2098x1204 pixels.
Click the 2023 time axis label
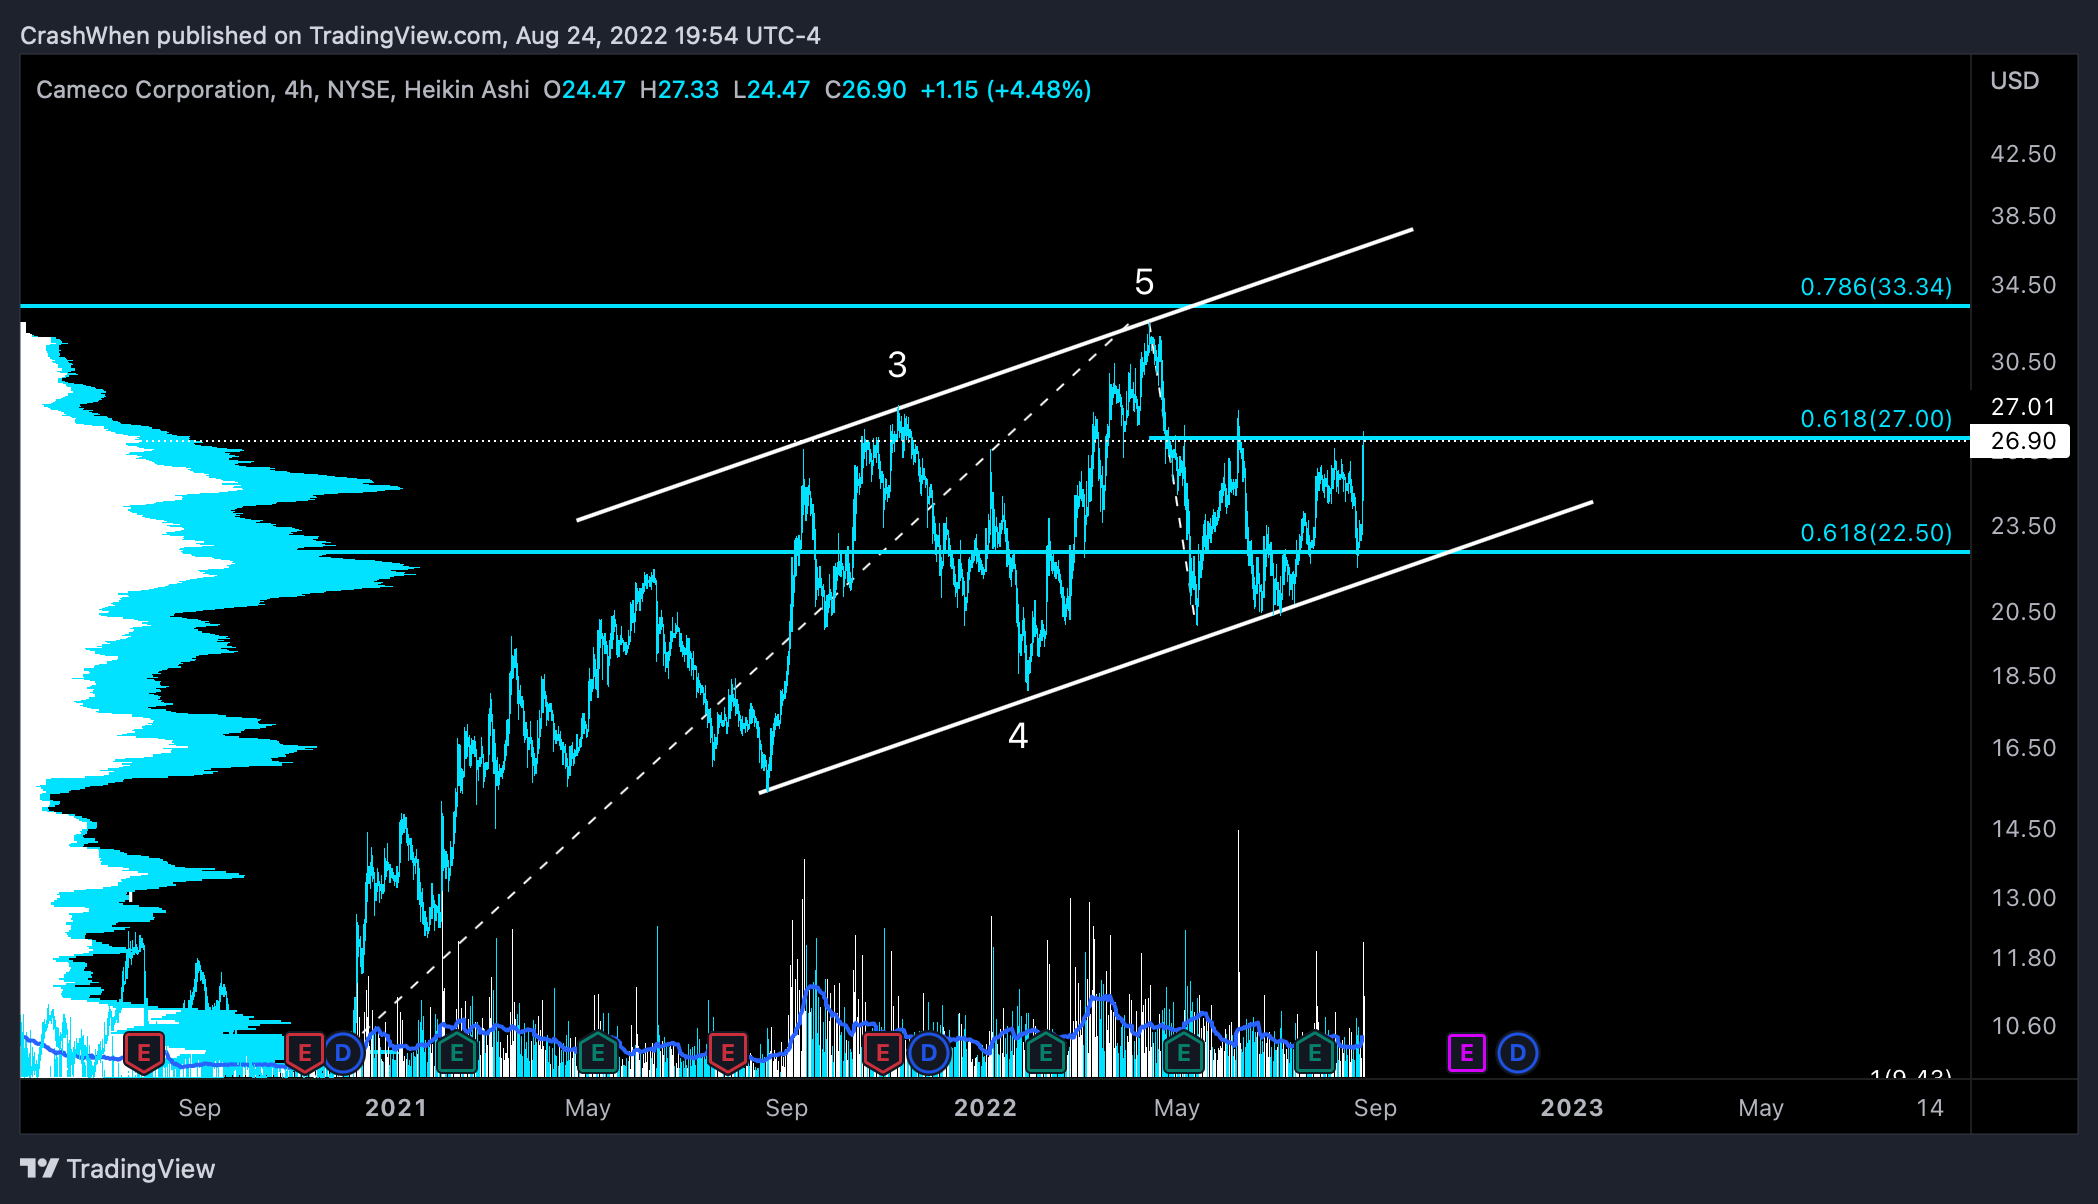click(1572, 1108)
